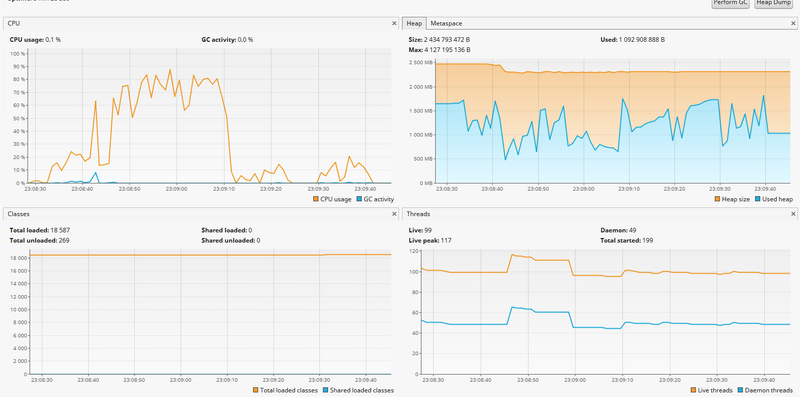
Task: Click the GC activity blue legend swatch
Action: tap(359, 199)
